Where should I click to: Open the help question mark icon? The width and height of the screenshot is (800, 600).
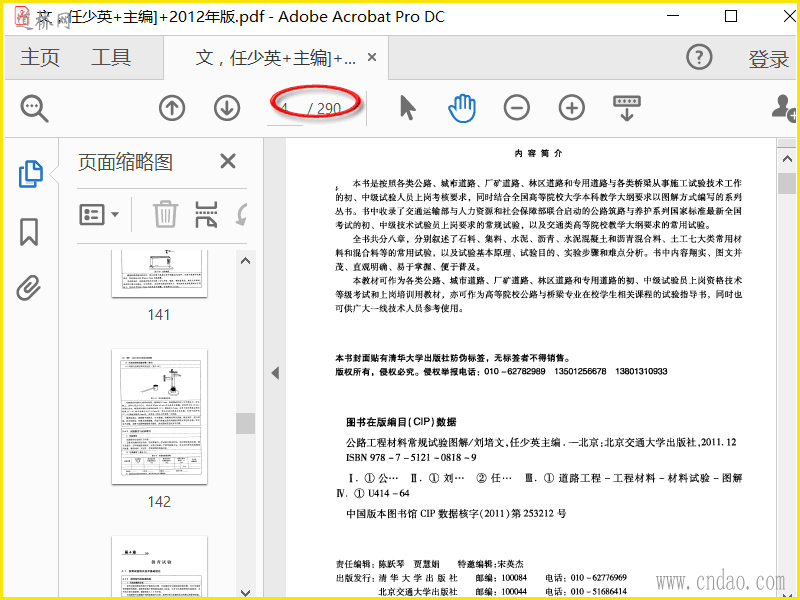click(x=699, y=57)
